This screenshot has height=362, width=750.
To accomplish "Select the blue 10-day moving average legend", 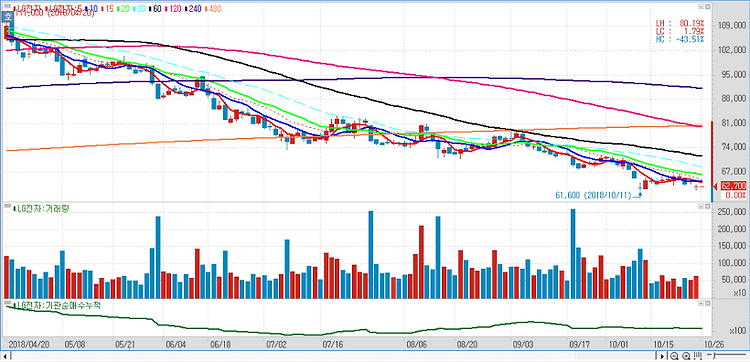I will click(x=91, y=9).
